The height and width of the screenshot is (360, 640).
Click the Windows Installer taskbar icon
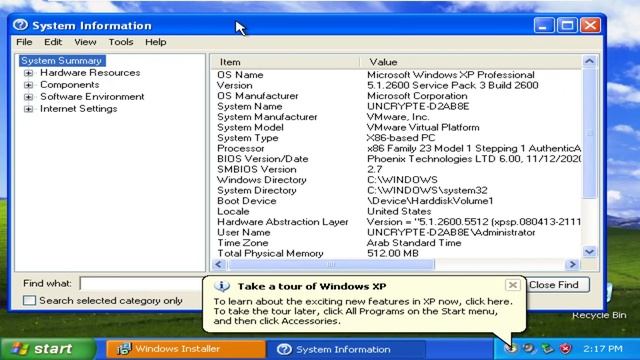[x=123, y=349]
